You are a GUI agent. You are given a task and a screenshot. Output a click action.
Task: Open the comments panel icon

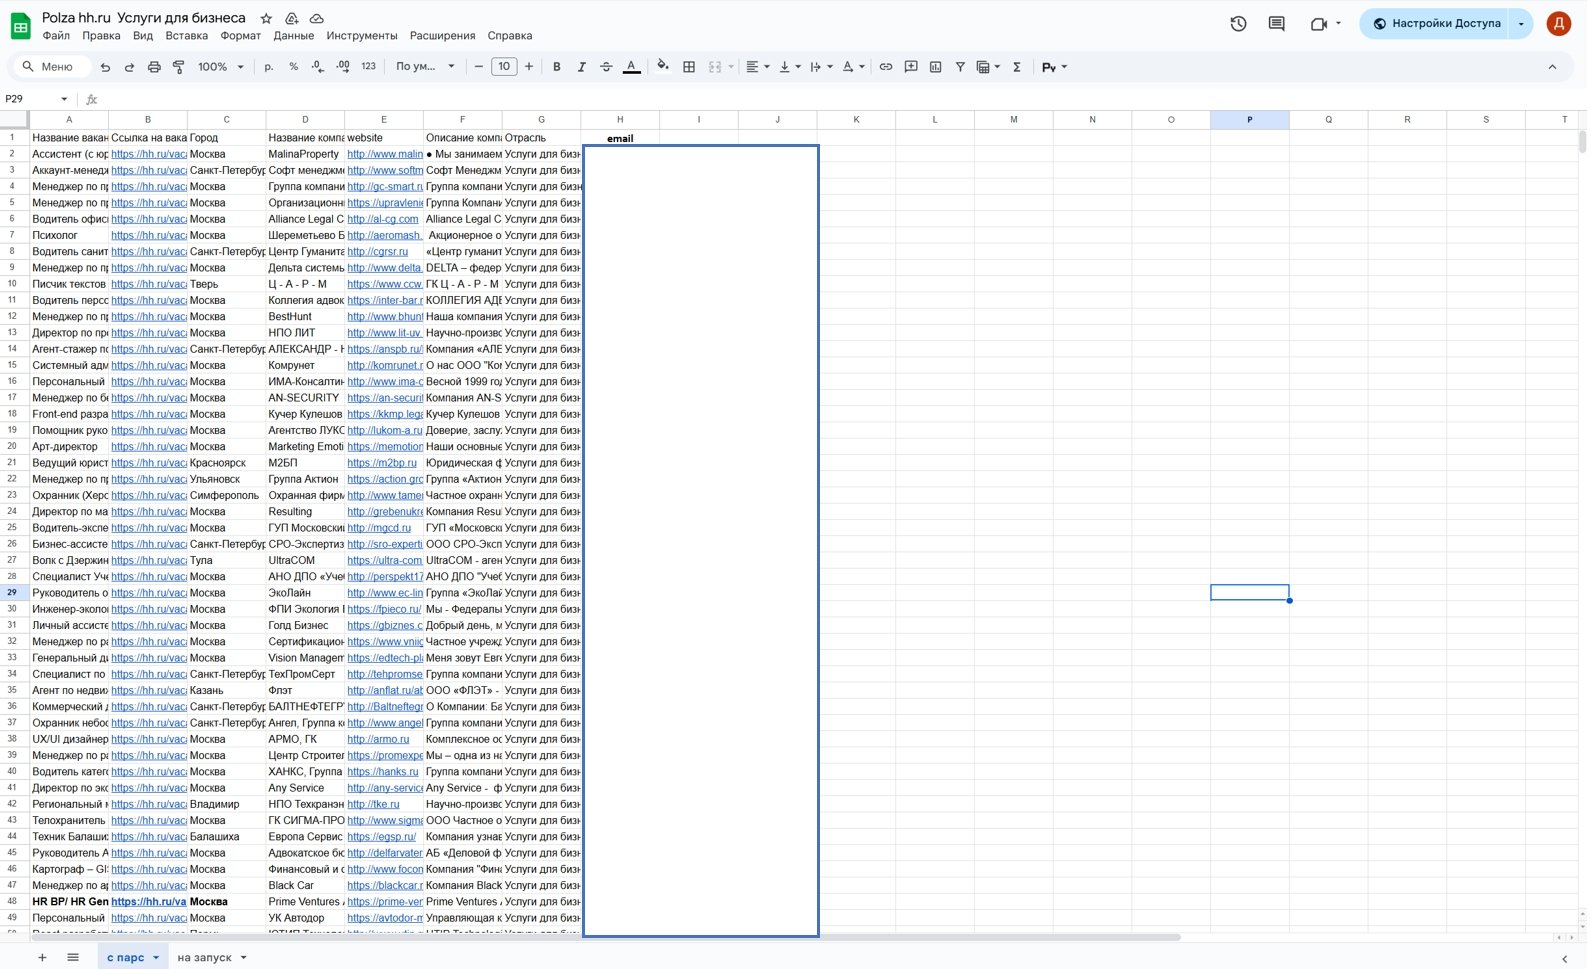pyautogui.click(x=1276, y=24)
